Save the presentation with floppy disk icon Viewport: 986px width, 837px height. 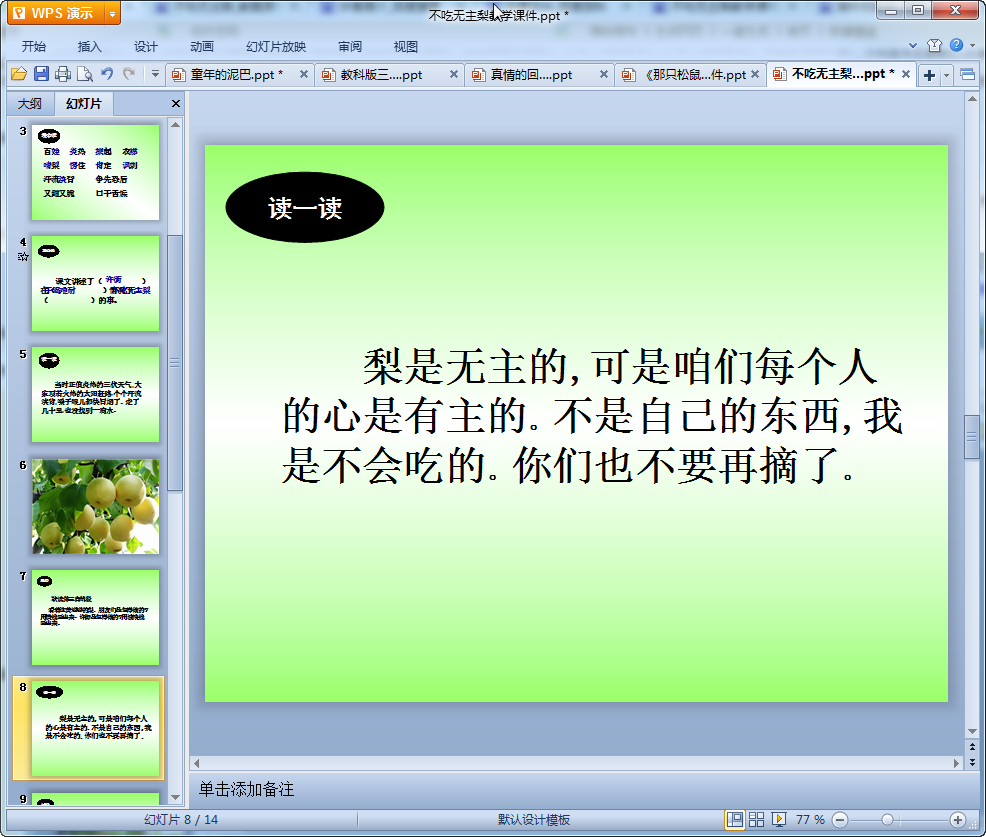pyautogui.click(x=42, y=74)
